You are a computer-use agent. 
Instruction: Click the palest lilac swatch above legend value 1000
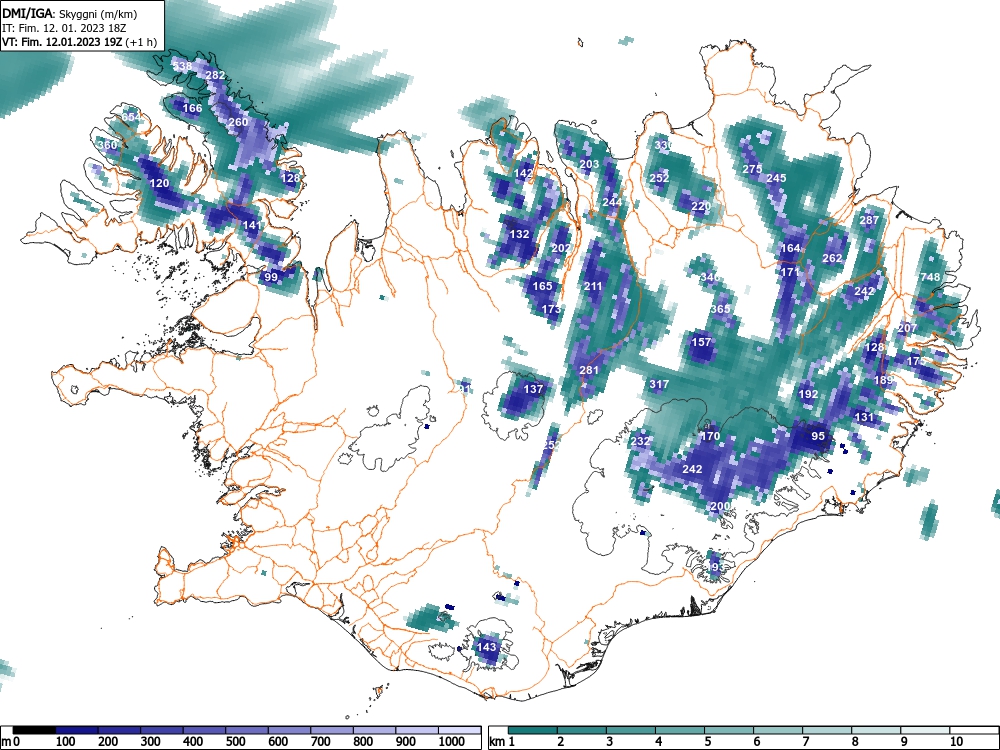tap(460, 730)
